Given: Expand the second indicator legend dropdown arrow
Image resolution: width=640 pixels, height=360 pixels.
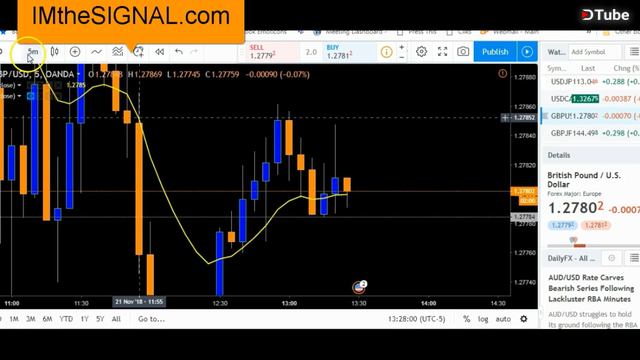Looking at the screenshot, I should (19, 96).
